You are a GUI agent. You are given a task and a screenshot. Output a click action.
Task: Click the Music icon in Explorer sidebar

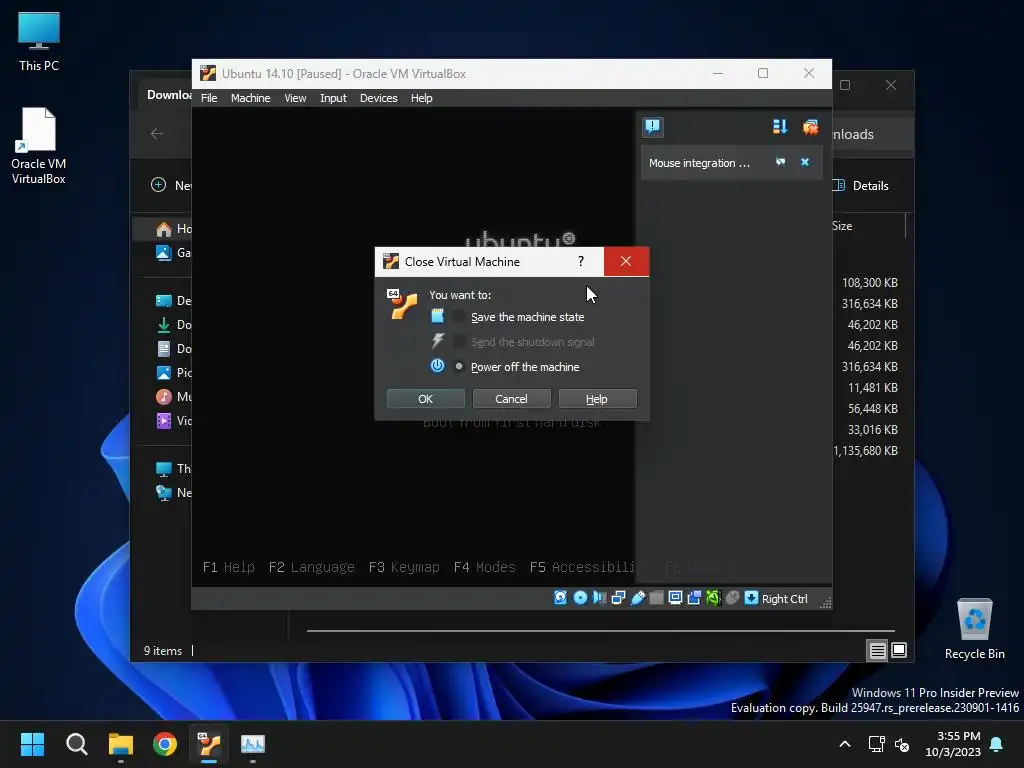[x=164, y=396]
